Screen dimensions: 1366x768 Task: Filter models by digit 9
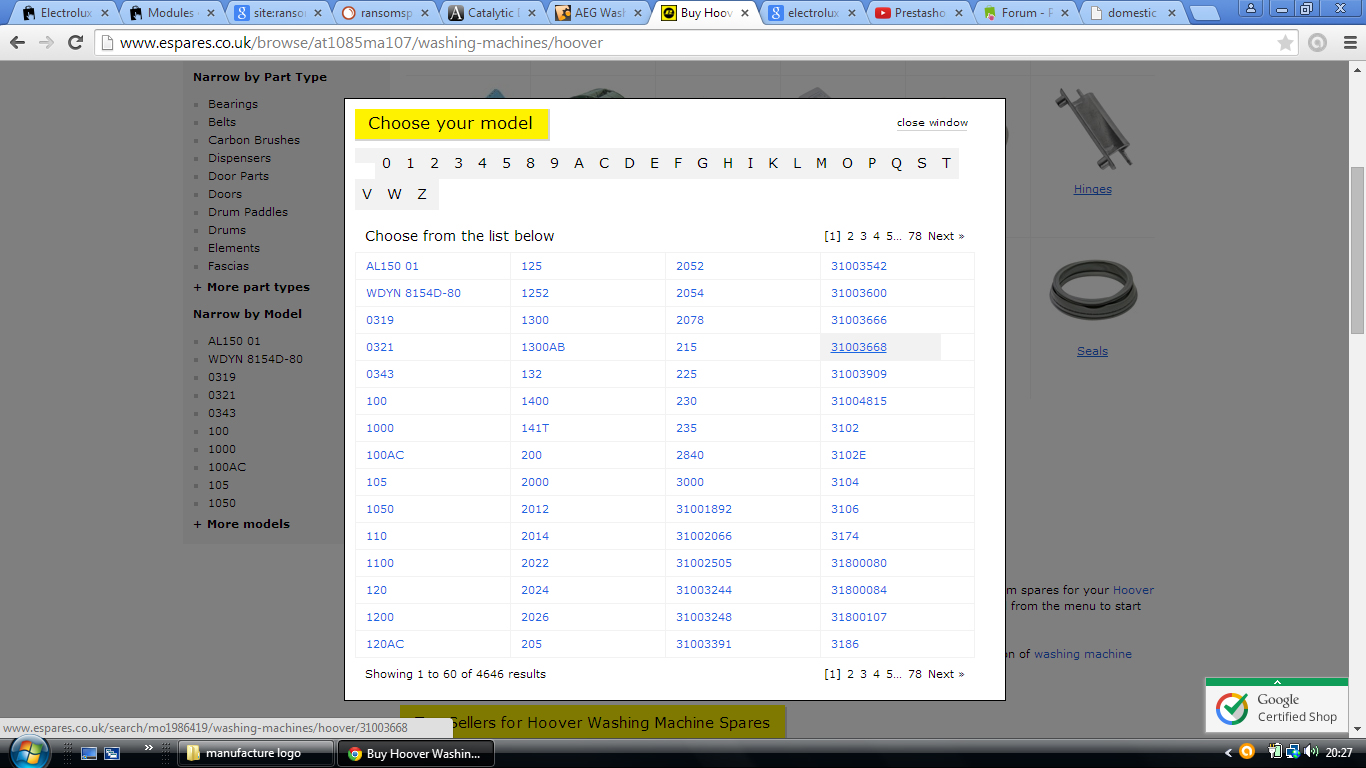554,164
